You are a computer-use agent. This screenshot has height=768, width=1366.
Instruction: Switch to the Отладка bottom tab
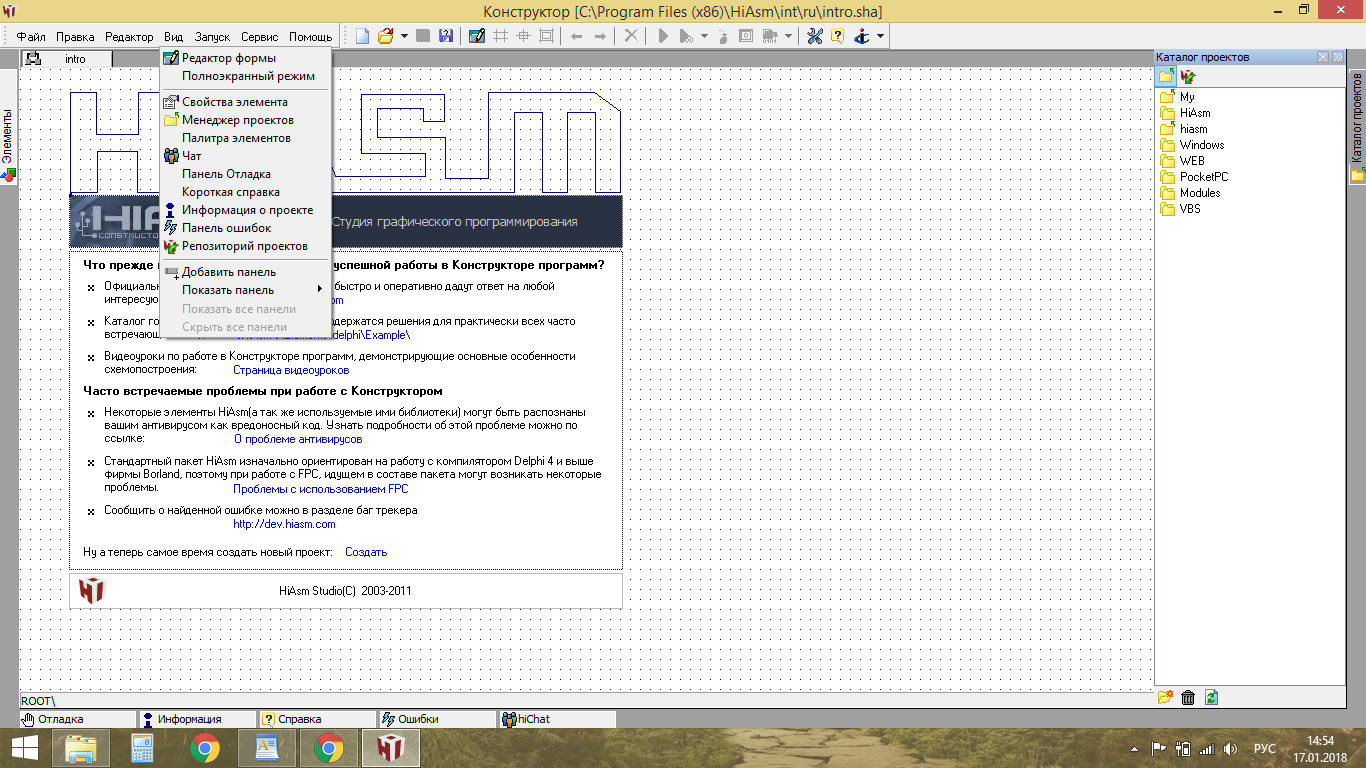78,719
